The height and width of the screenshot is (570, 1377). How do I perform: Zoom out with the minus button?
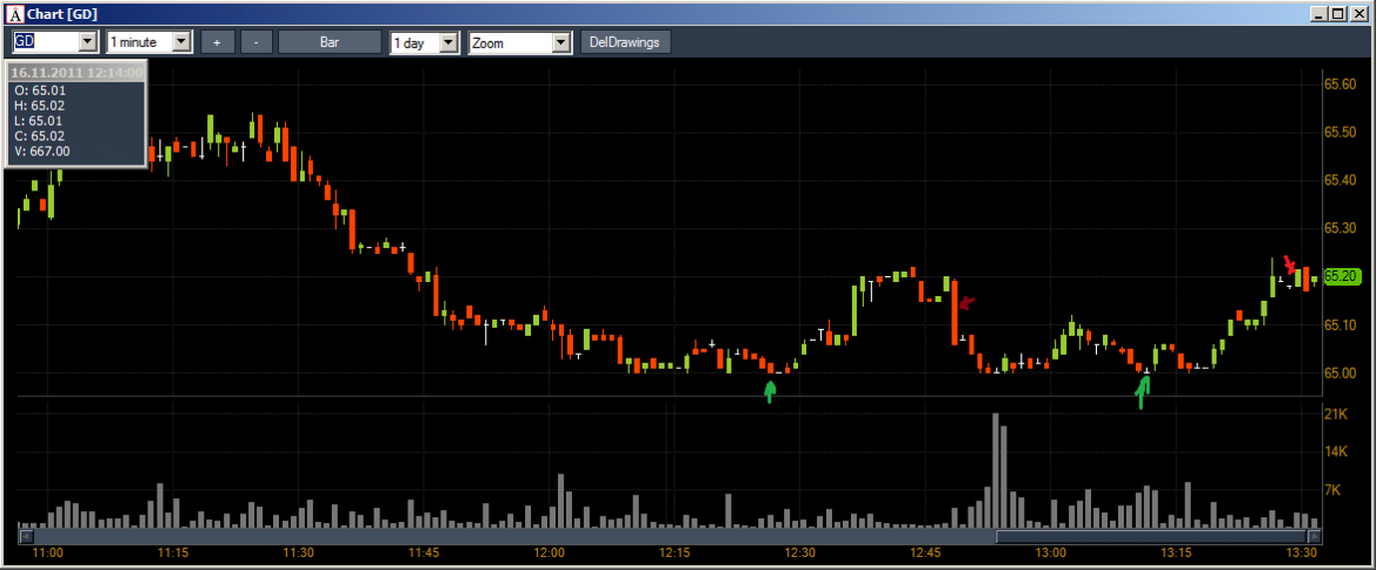(x=256, y=42)
